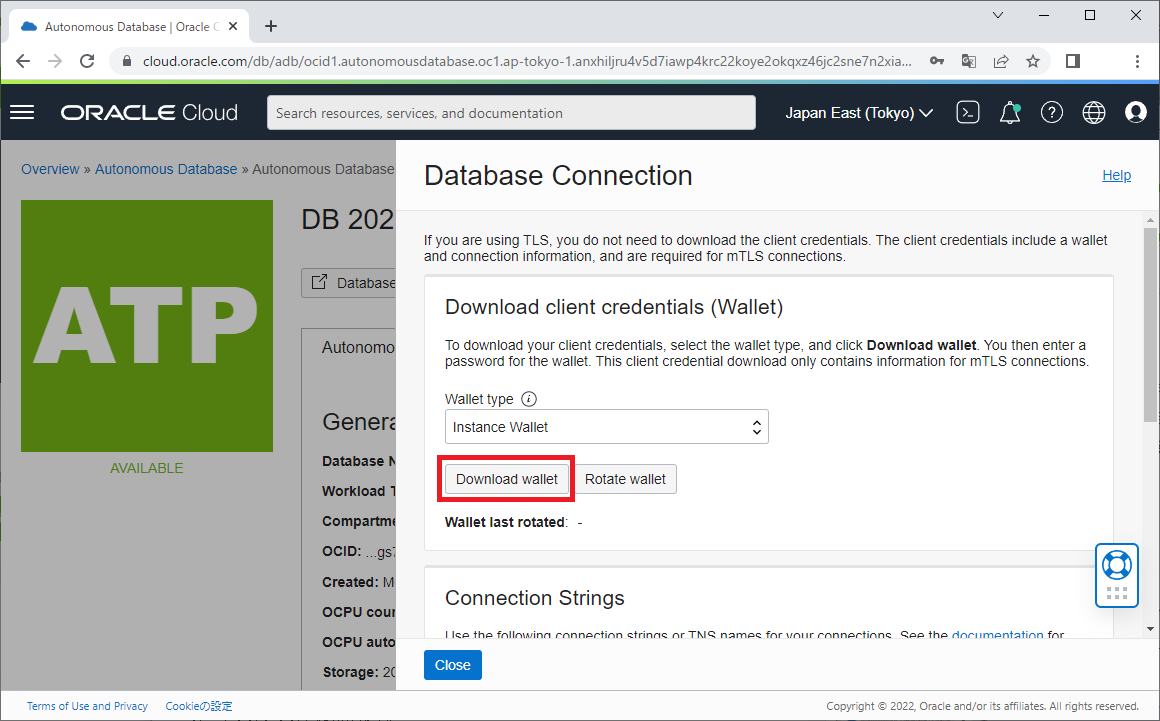Image resolution: width=1160 pixels, height=721 pixels.
Task: Click the Wallet last rotated label
Action: (x=506, y=522)
